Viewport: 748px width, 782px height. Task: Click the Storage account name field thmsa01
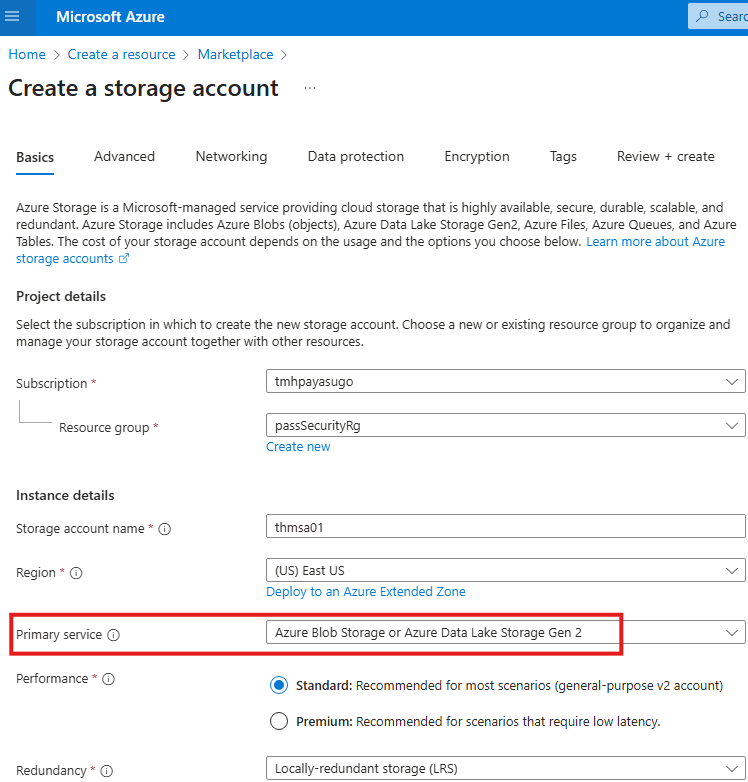pyautogui.click(x=506, y=527)
